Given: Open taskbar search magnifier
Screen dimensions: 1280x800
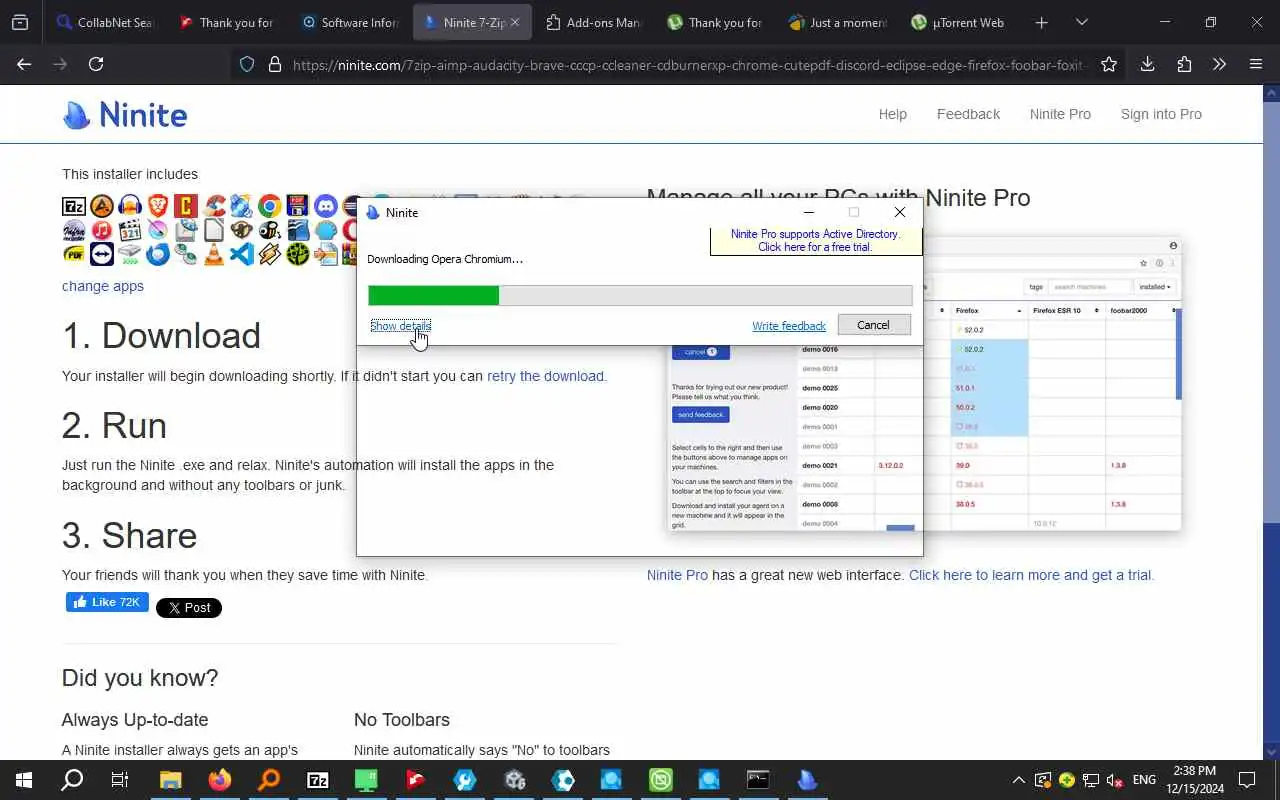Looking at the screenshot, I should coord(72,780).
